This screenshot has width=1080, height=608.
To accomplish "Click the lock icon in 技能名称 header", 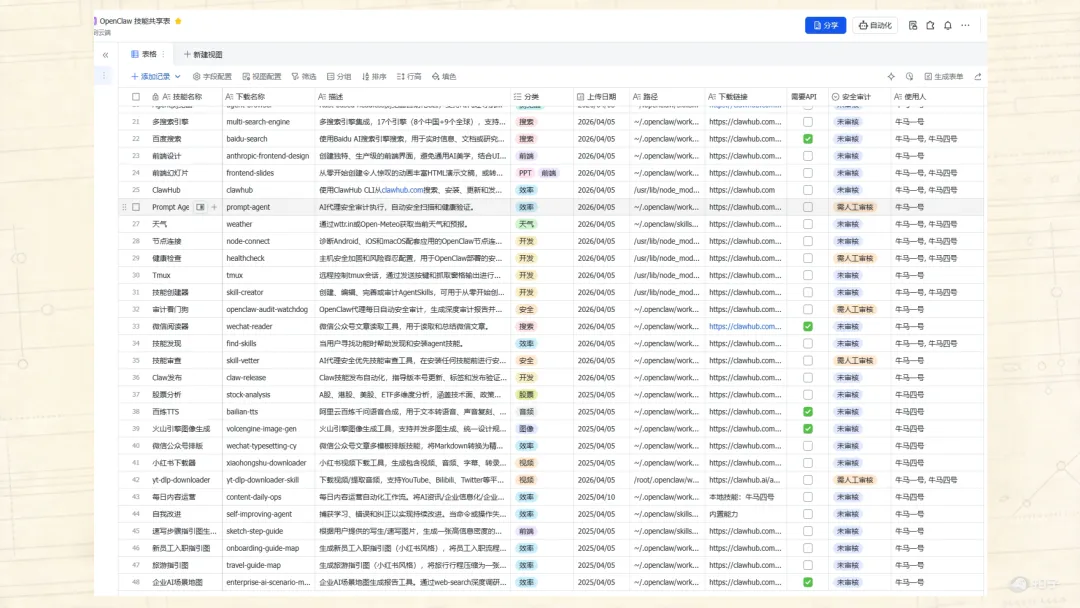I will pyautogui.click(x=156, y=97).
